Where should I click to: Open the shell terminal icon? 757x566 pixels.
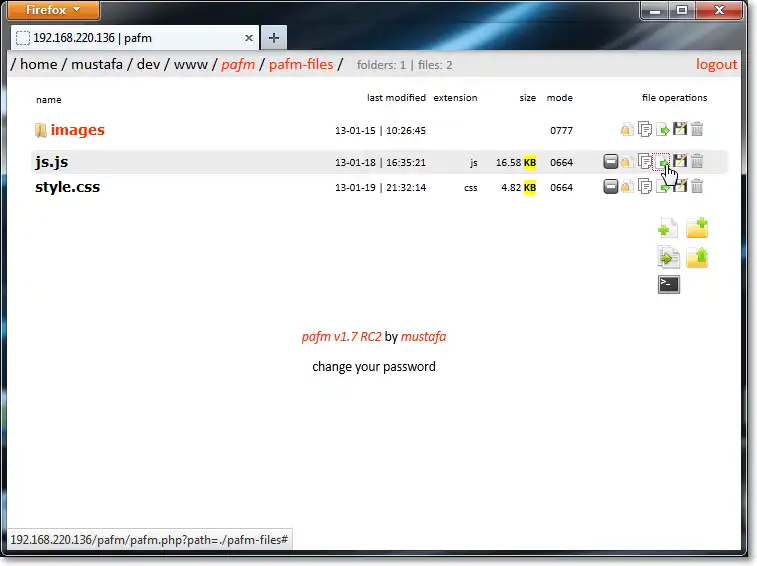(x=669, y=284)
